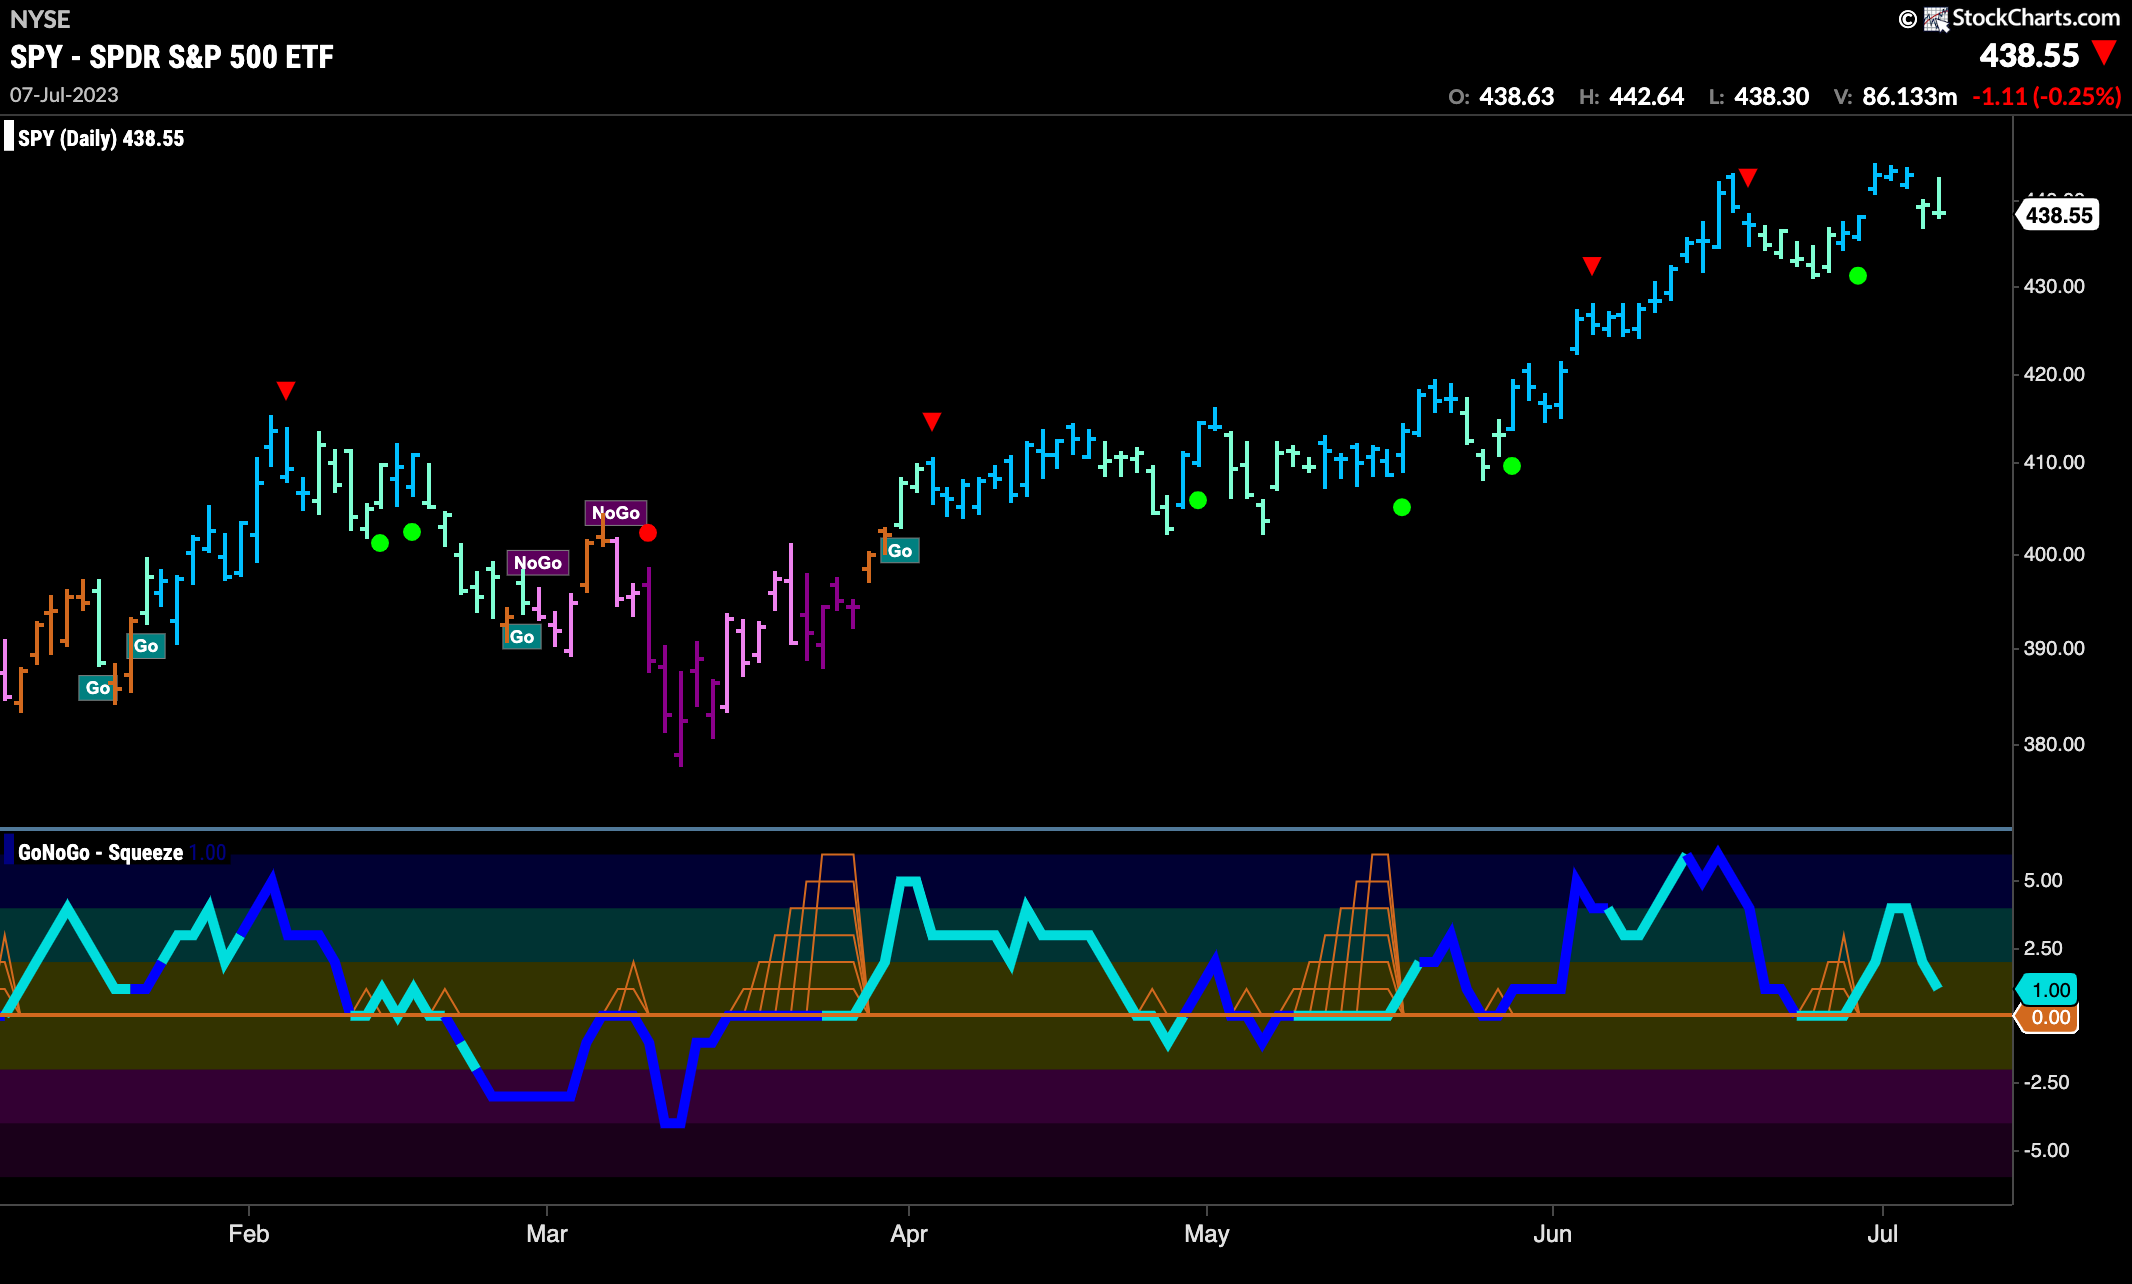The image size is (2132, 1284).
Task: Click the Jul label on the time axis
Action: coord(1883,1234)
